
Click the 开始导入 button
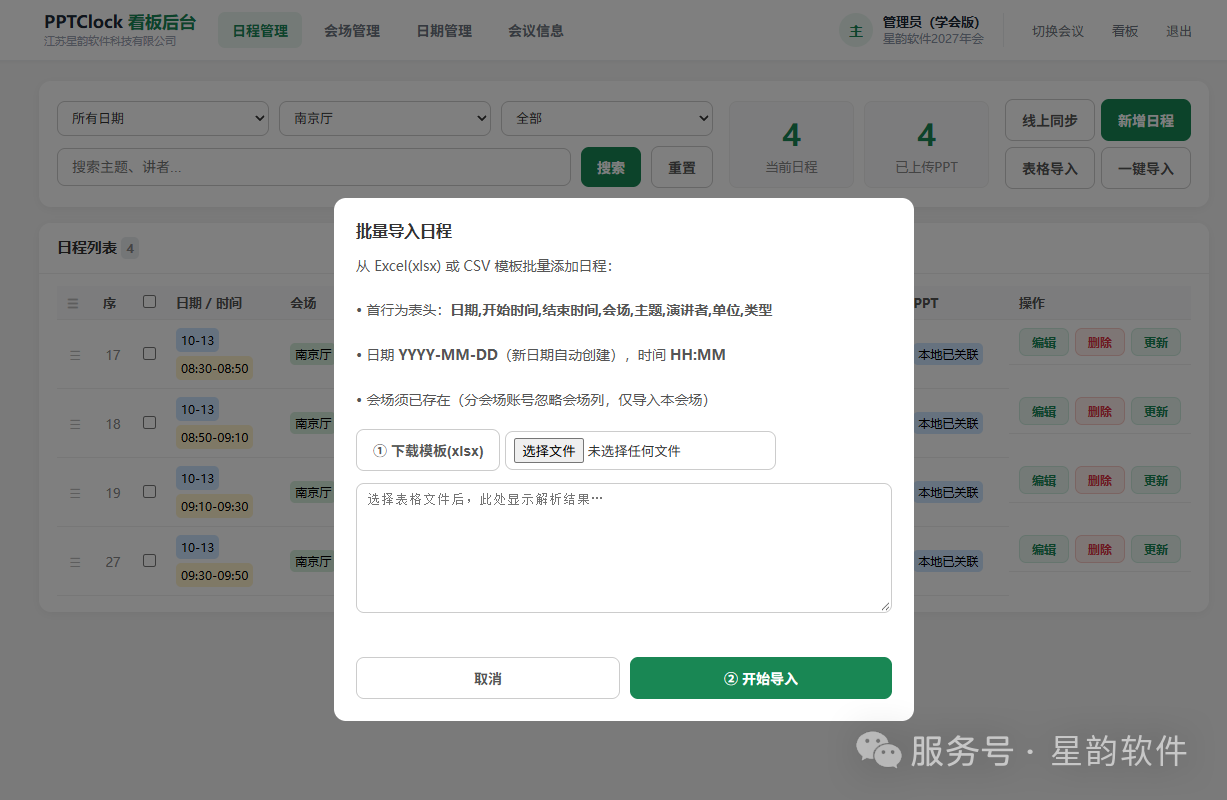[761, 678]
